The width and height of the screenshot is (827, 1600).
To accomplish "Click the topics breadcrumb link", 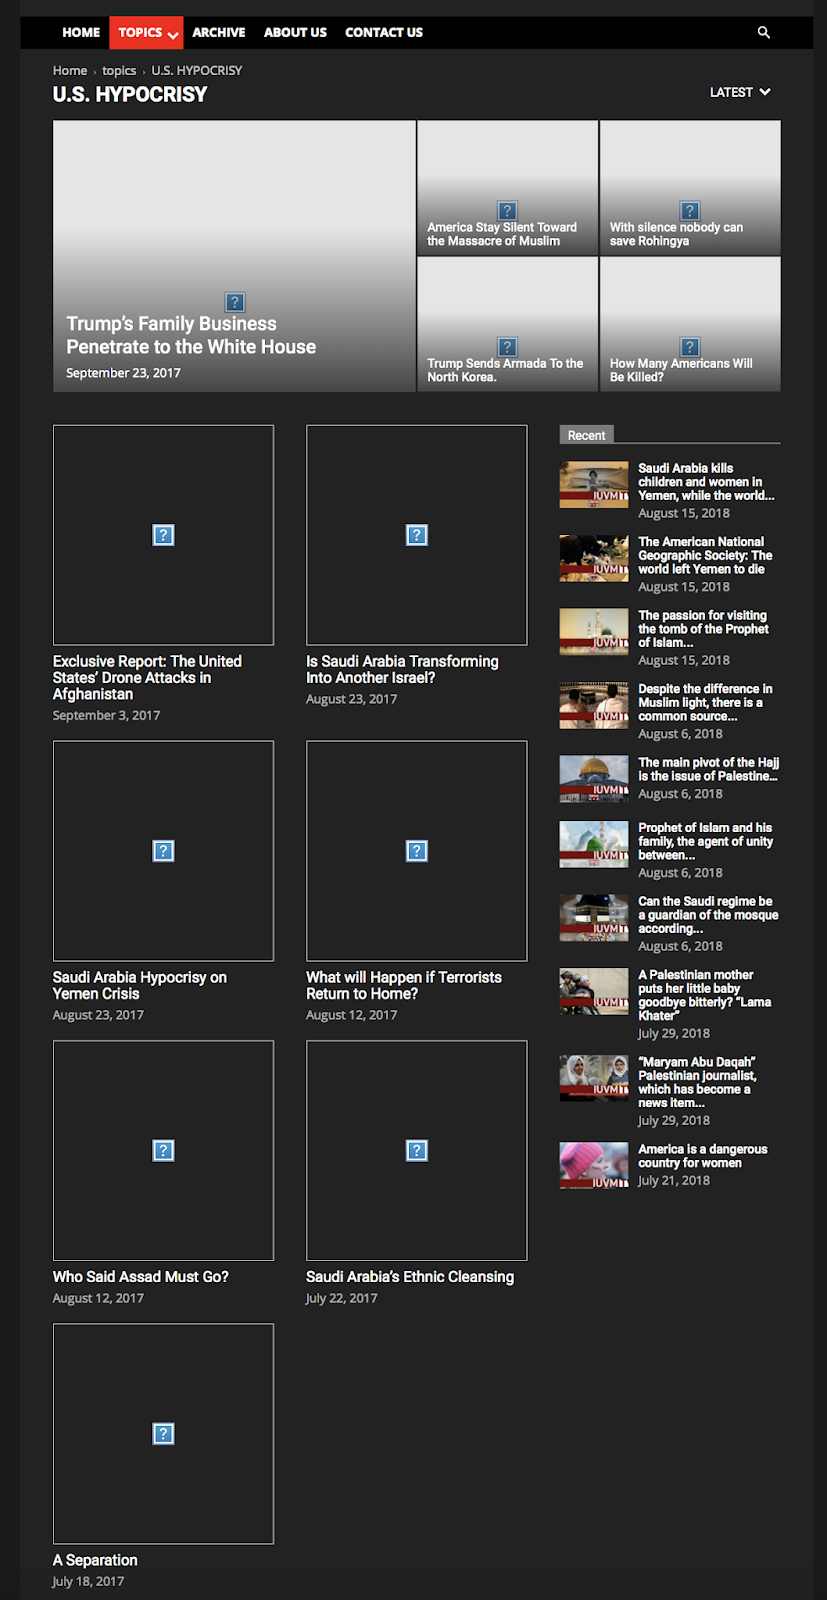I will coord(119,70).
